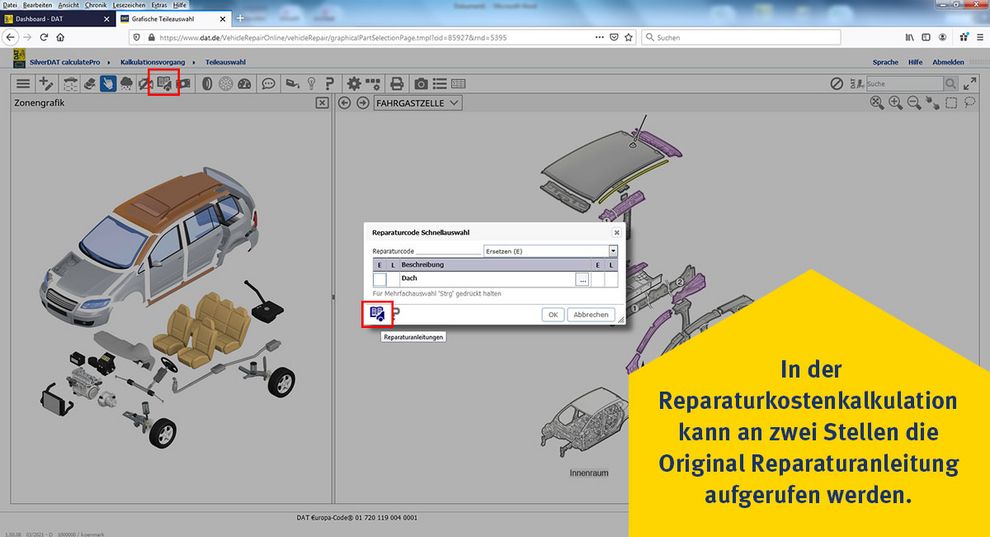Expand the Reparaturcode dropdown showing Ersetzen (E)
990x537 pixels.
[613, 251]
